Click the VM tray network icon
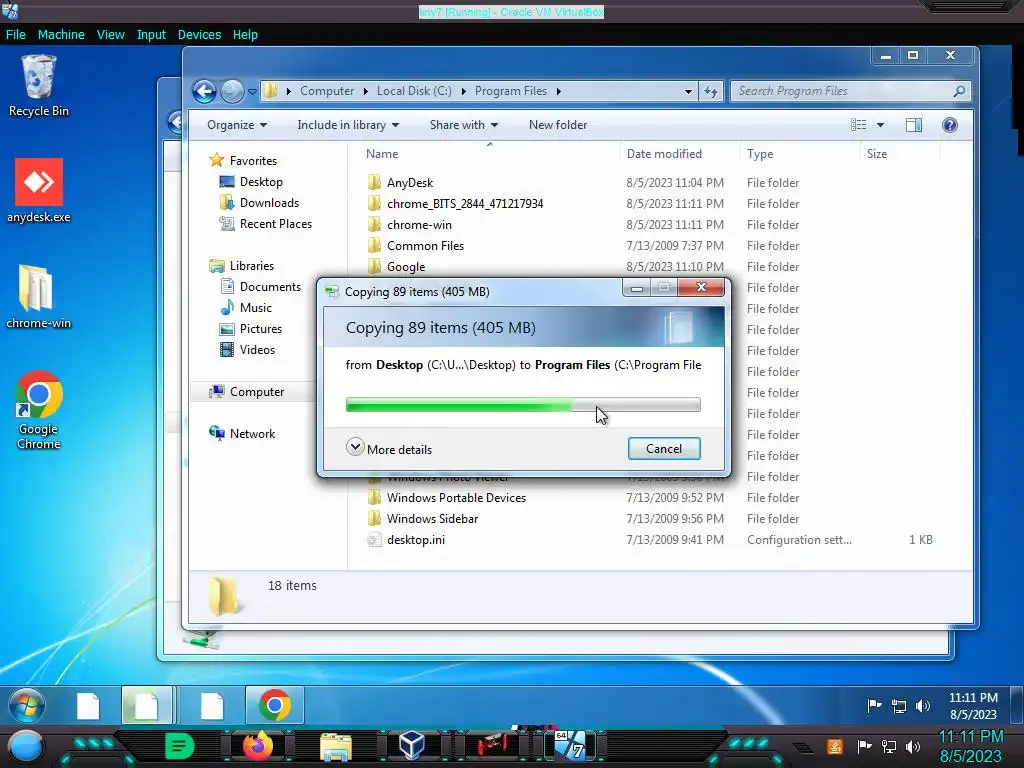This screenshot has height=768, width=1024. click(899, 705)
